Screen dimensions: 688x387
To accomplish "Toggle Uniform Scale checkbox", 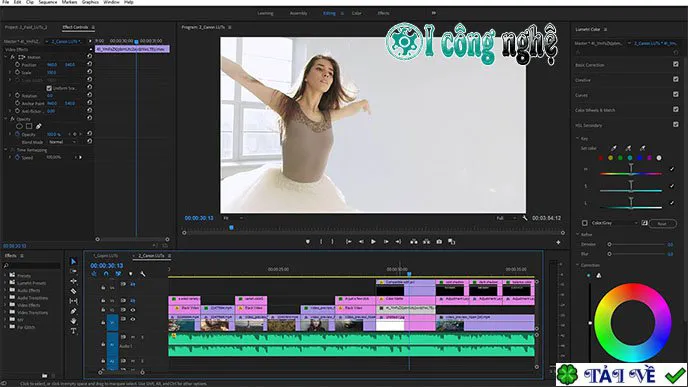I will point(49,88).
